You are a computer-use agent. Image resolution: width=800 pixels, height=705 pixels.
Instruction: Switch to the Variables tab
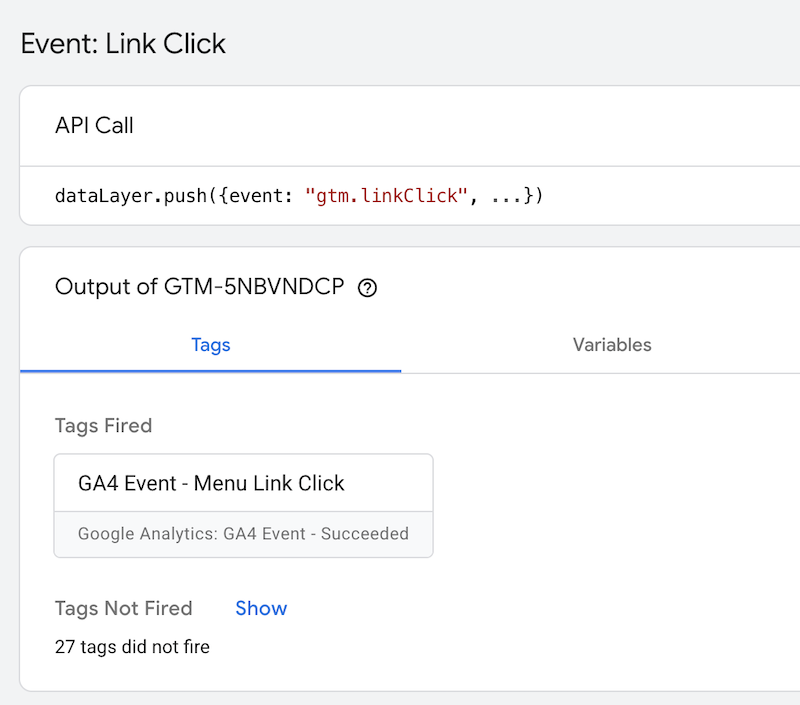point(611,345)
